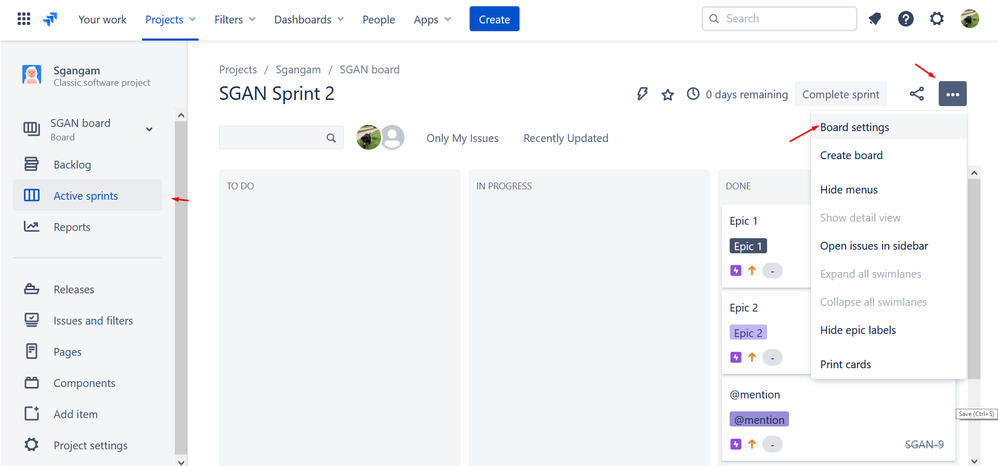Choose Create board in the menu
Viewport: 998px width, 466px height.
[889, 155]
